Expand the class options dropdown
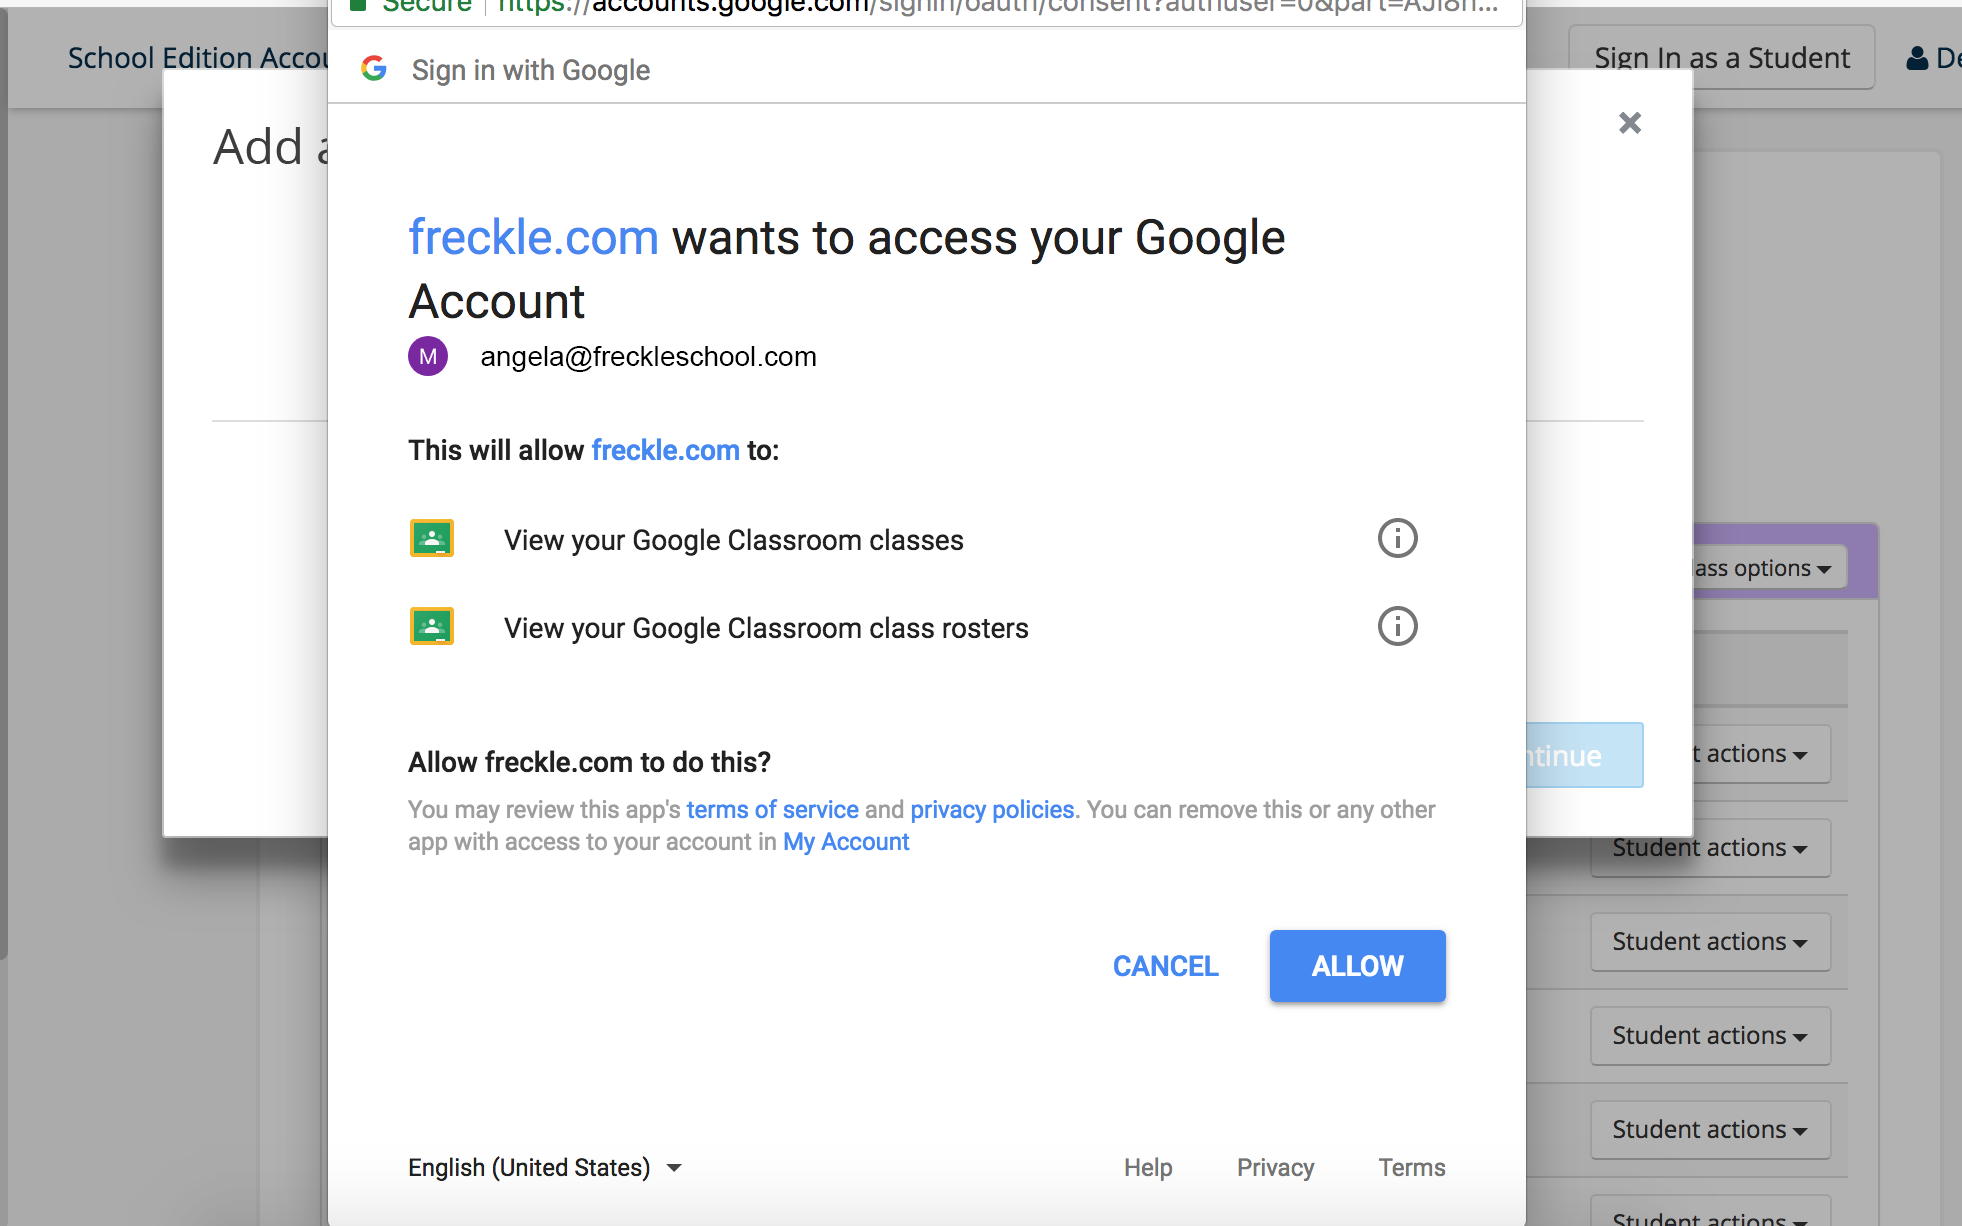This screenshot has width=1962, height=1226. [1765, 568]
